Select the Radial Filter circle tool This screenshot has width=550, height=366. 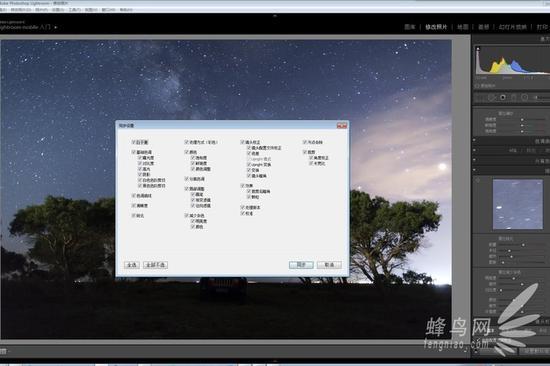[525, 97]
